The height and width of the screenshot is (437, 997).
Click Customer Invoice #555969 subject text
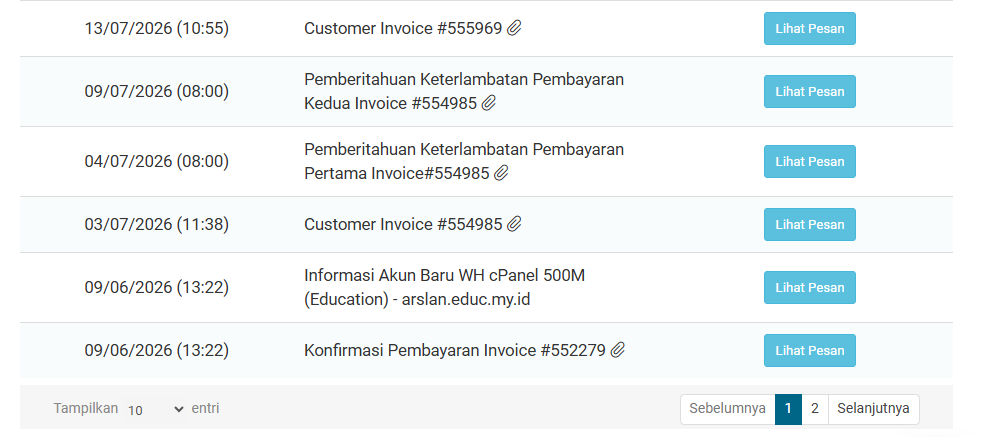point(403,28)
